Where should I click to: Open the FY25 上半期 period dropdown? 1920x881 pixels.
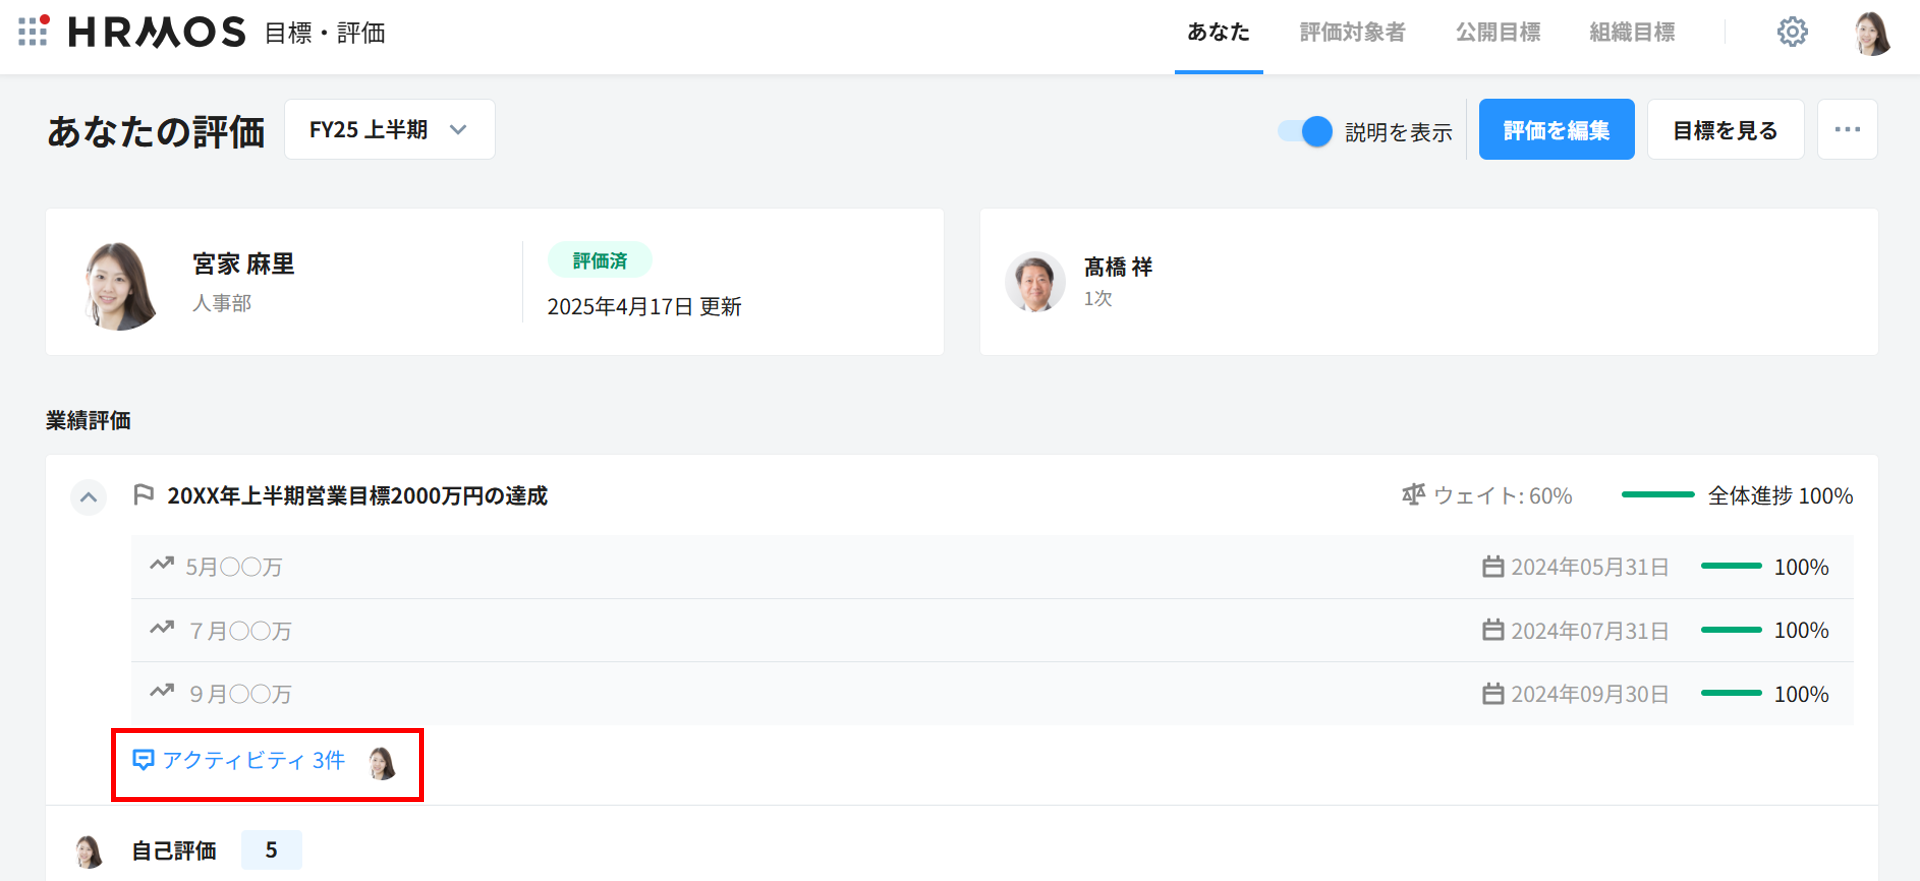389,130
